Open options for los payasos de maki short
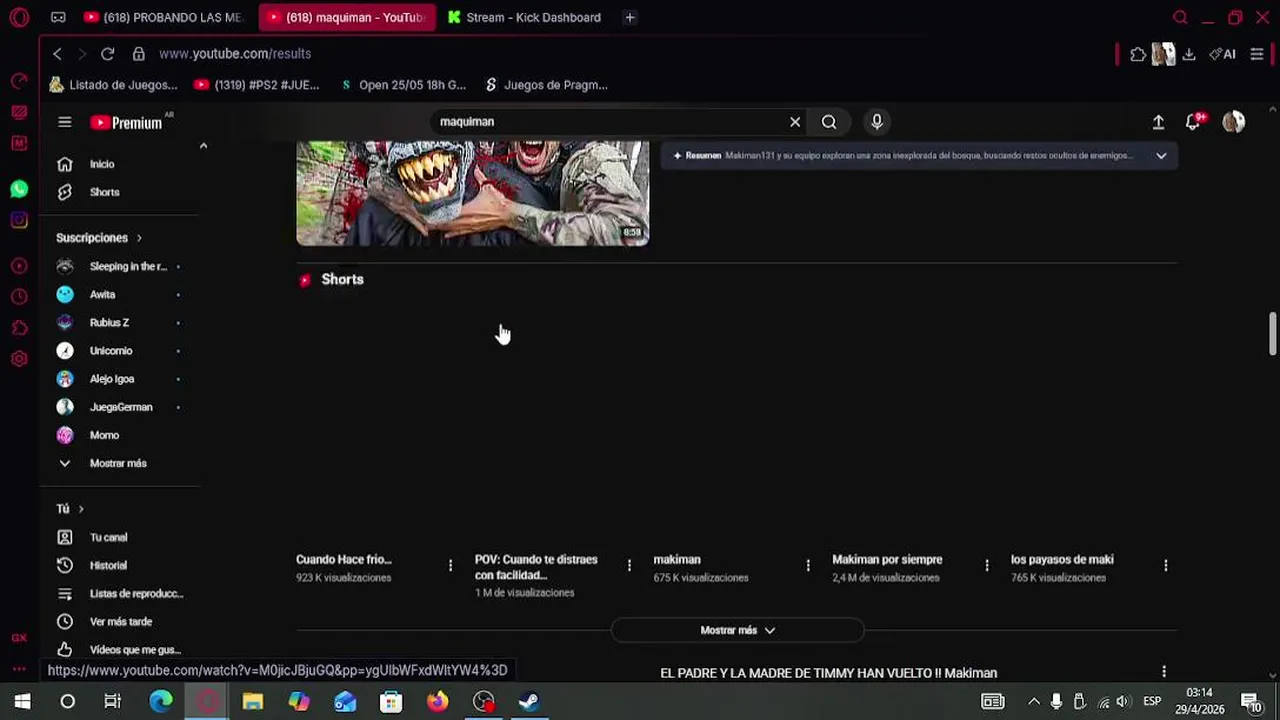The width and height of the screenshot is (1280, 720). pyautogui.click(x=1165, y=566)
